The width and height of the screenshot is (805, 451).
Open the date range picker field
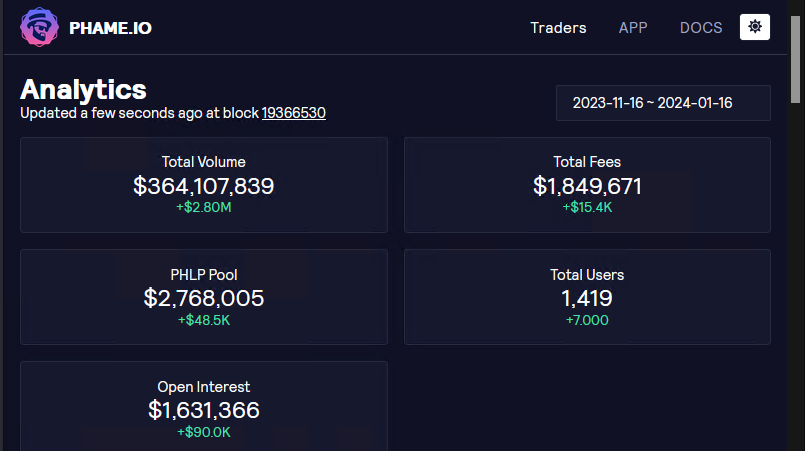coord(663,103)
